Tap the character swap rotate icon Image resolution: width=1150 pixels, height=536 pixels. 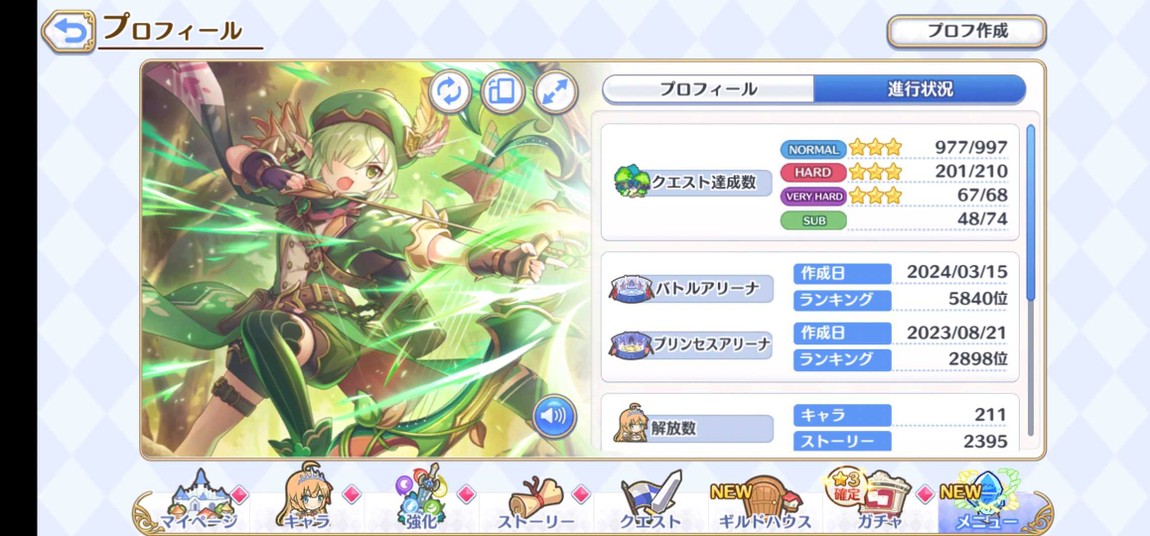coord(449,92)
